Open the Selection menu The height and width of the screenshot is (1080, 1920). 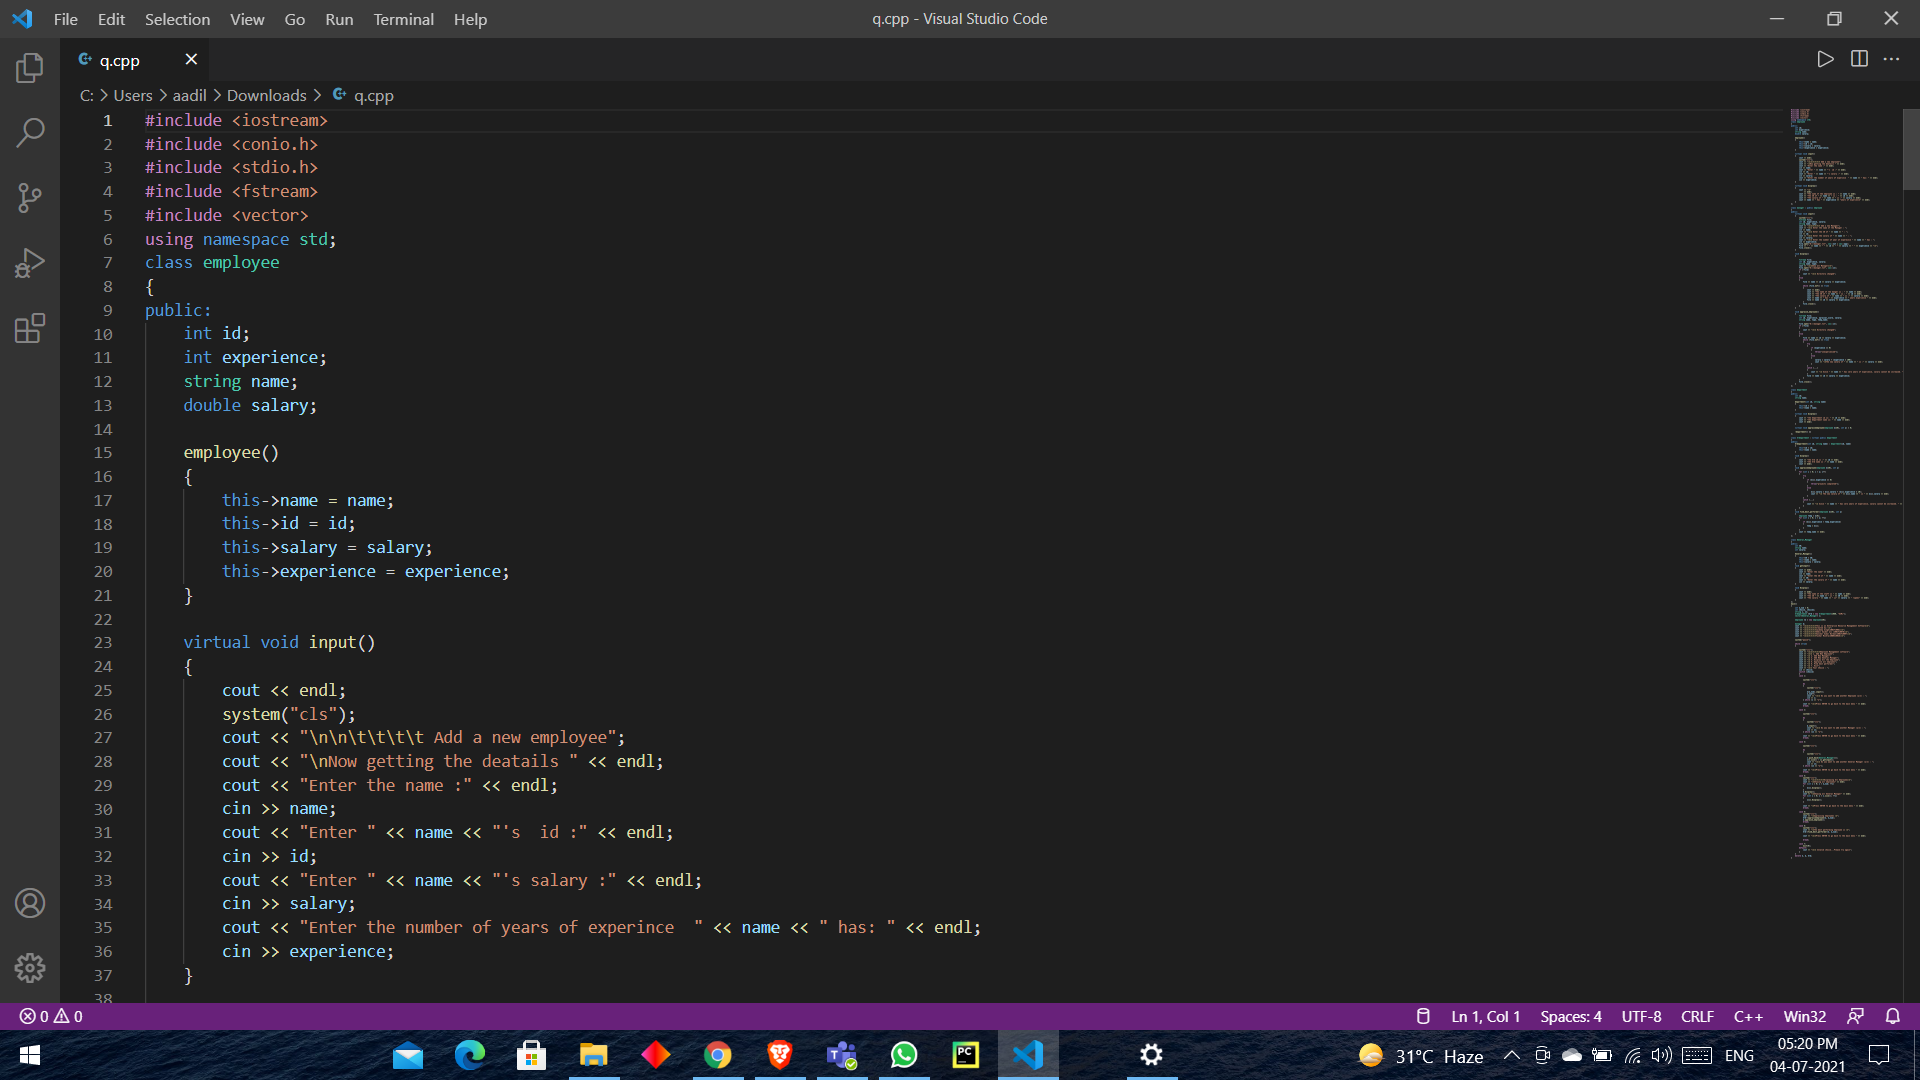point(177,19)
